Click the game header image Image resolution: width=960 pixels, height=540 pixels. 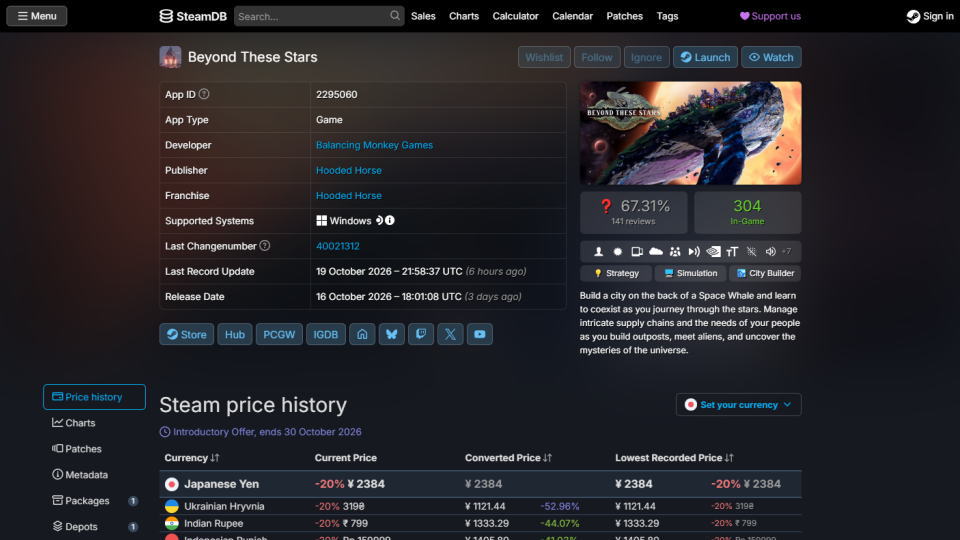tap(691, 133)
